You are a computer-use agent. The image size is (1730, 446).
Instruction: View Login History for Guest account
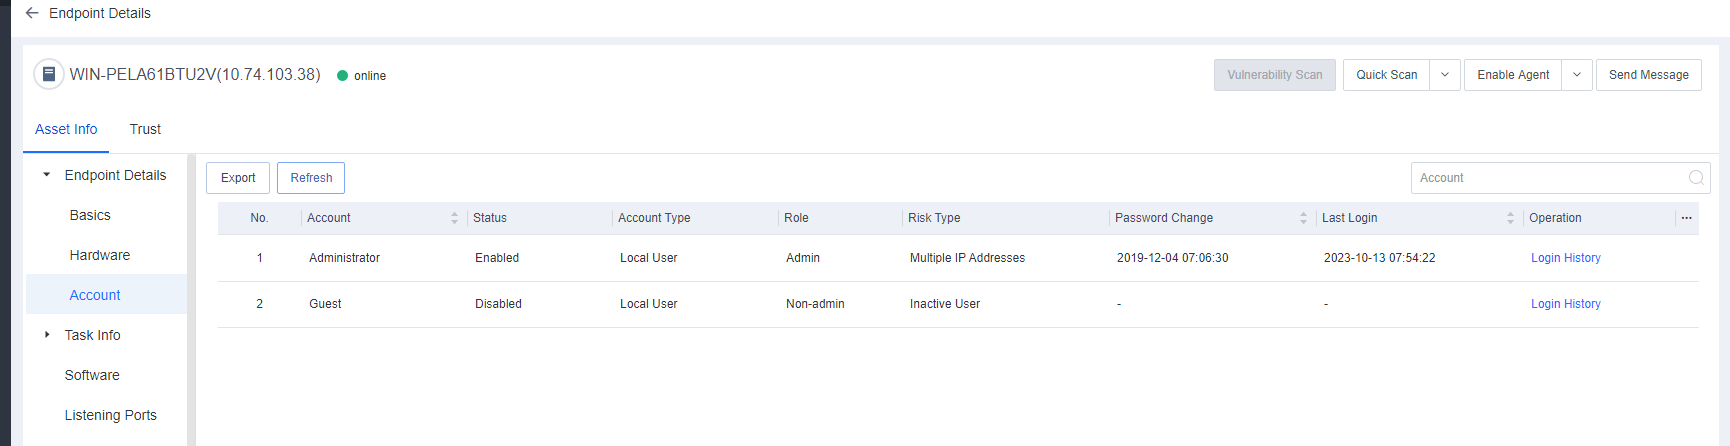pos(1565,304)
